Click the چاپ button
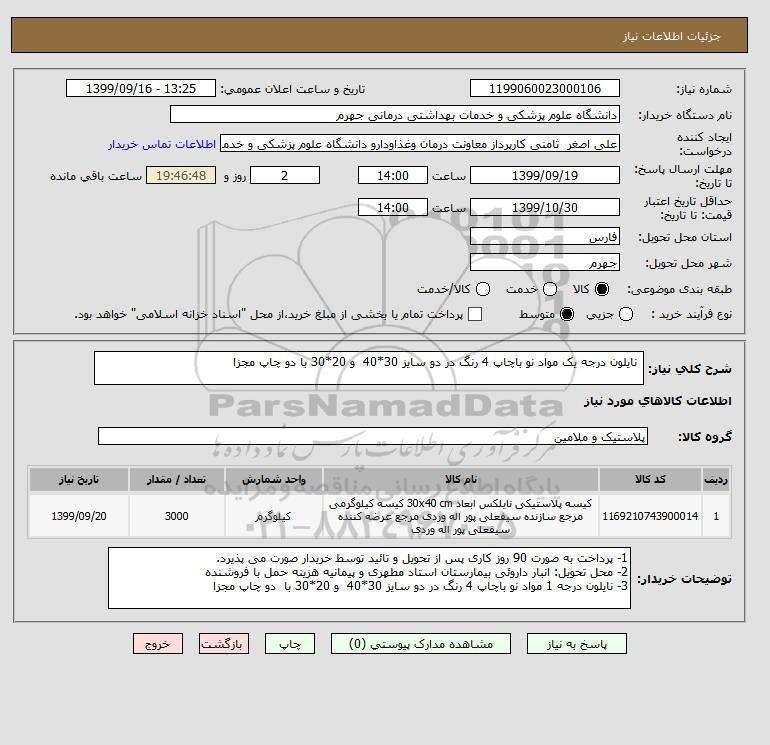The image size is (770, 745). (x=290, y=644)
